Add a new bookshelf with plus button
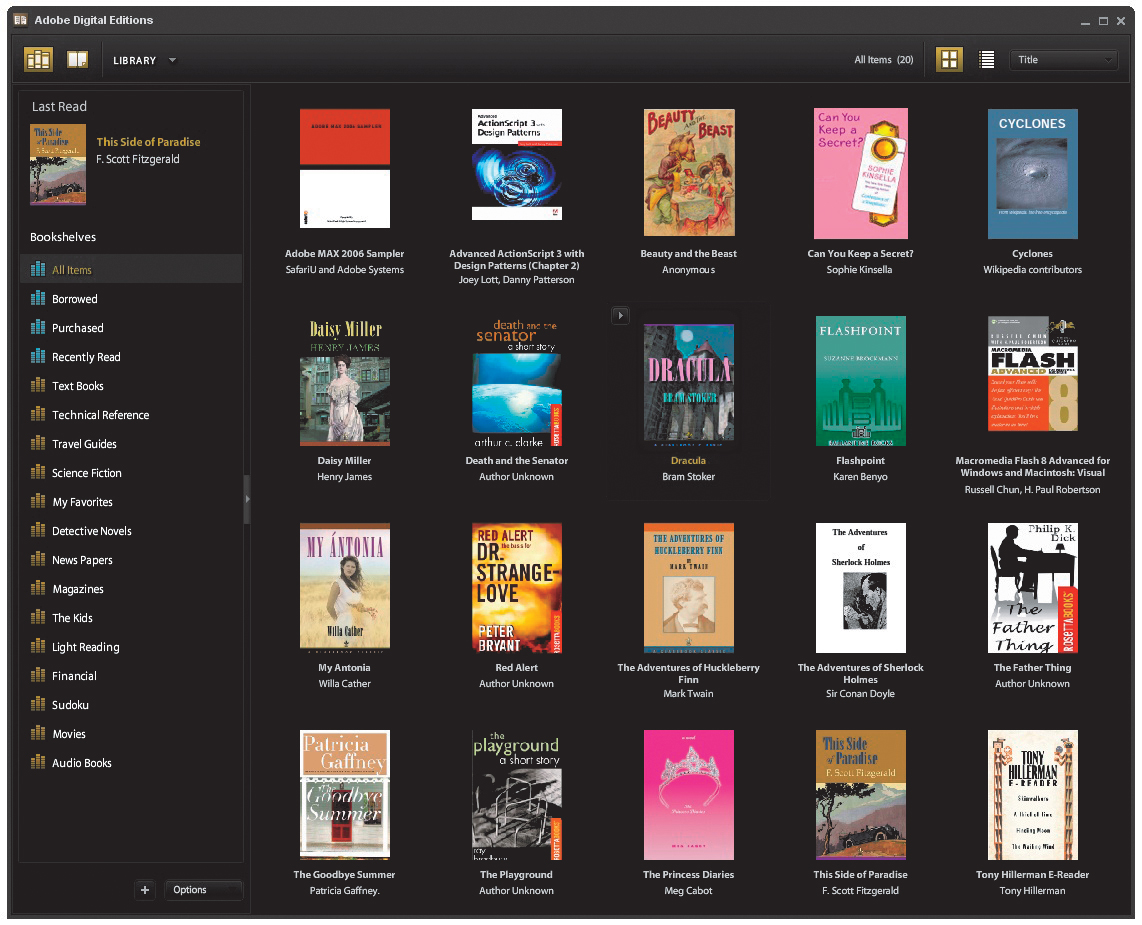This screenshot has width=1142, height=925. 145,890
